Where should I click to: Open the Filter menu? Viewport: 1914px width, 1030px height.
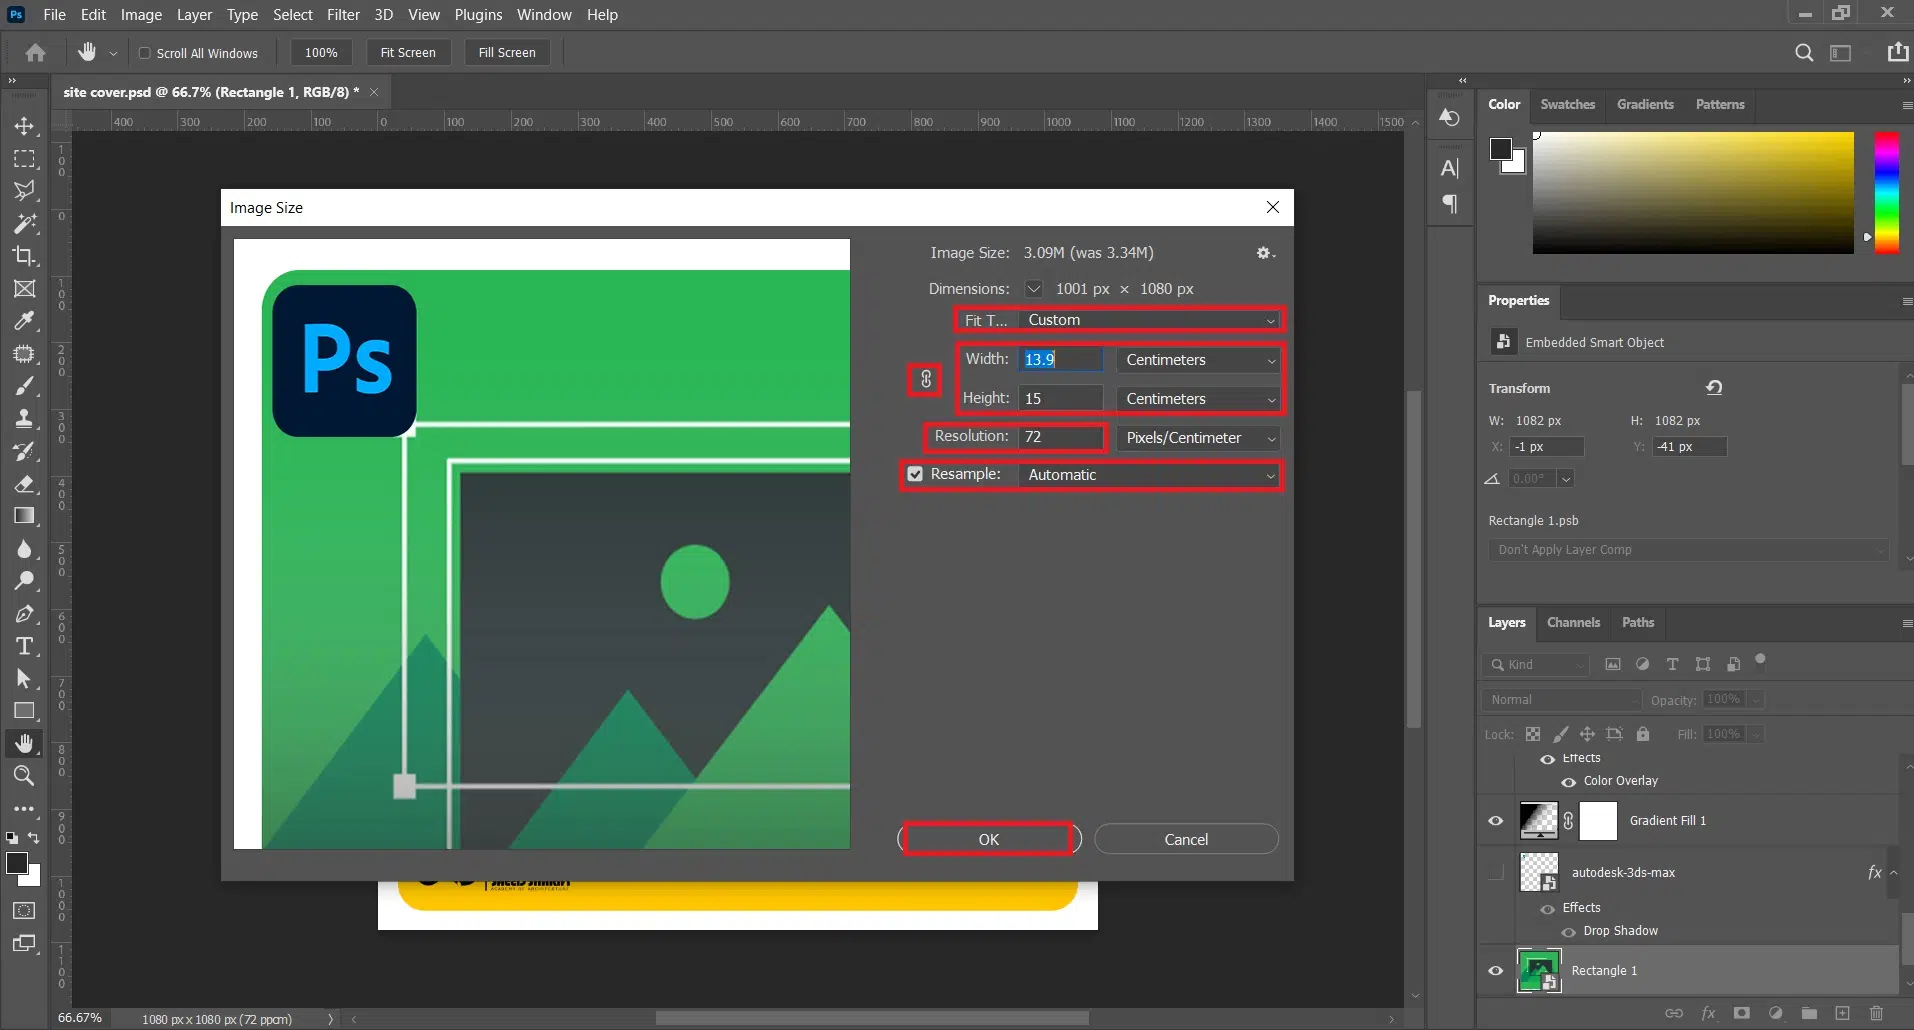(x=343, y=15)
